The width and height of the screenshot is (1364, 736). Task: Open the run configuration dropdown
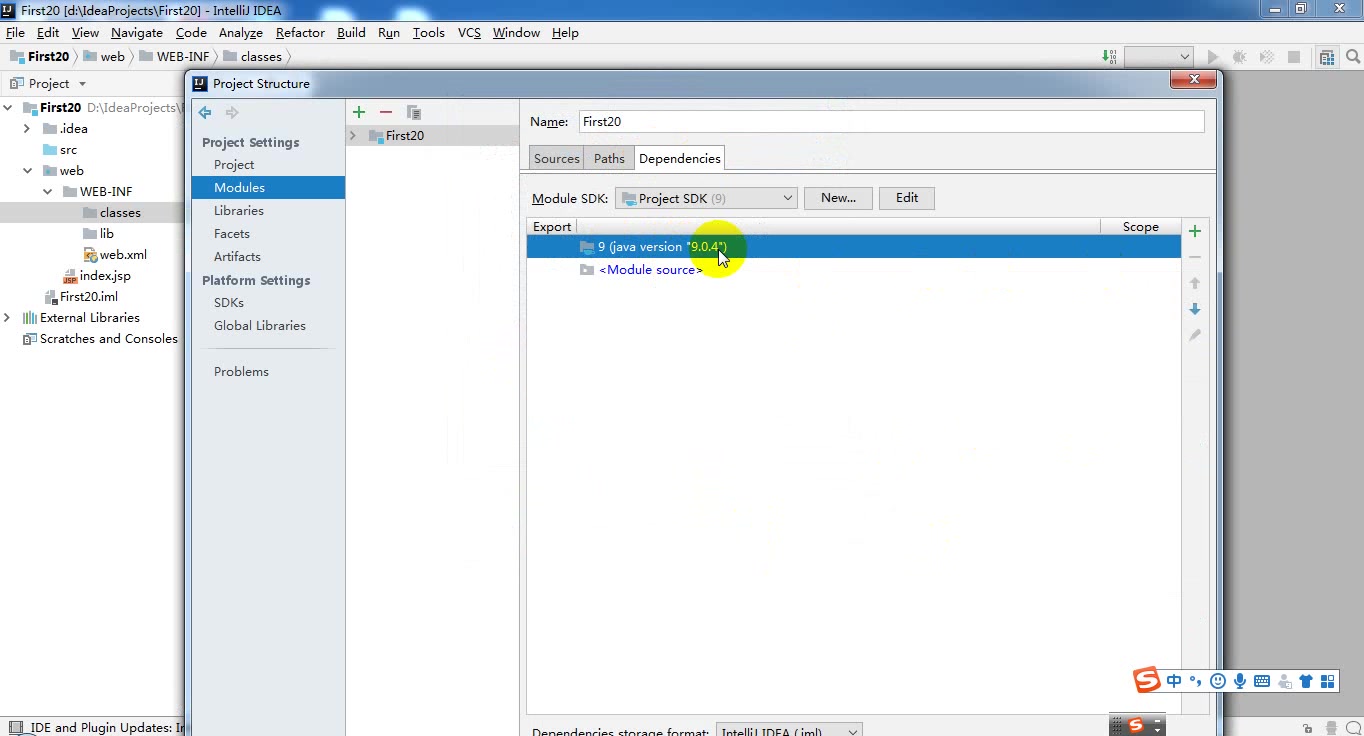[1159, 57]
